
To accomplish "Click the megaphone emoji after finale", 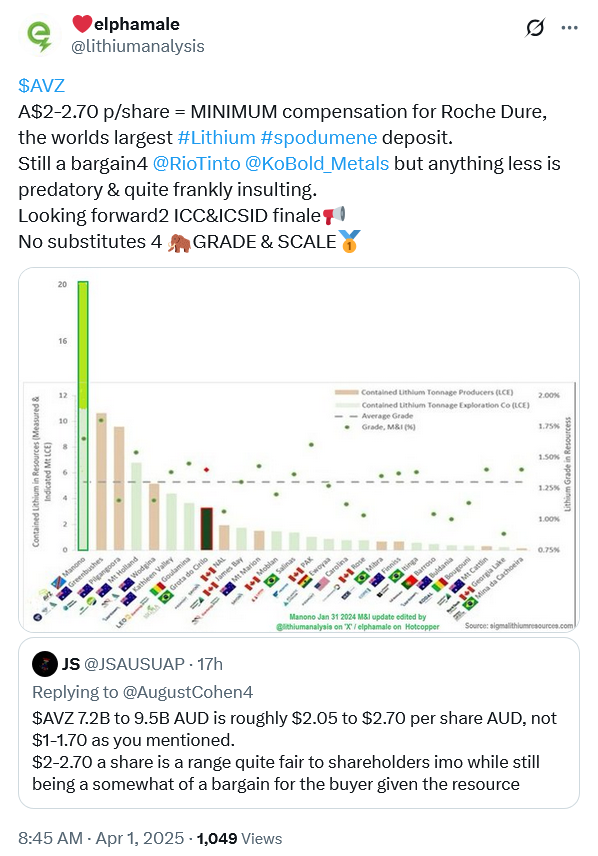I will tap(334, 215).
